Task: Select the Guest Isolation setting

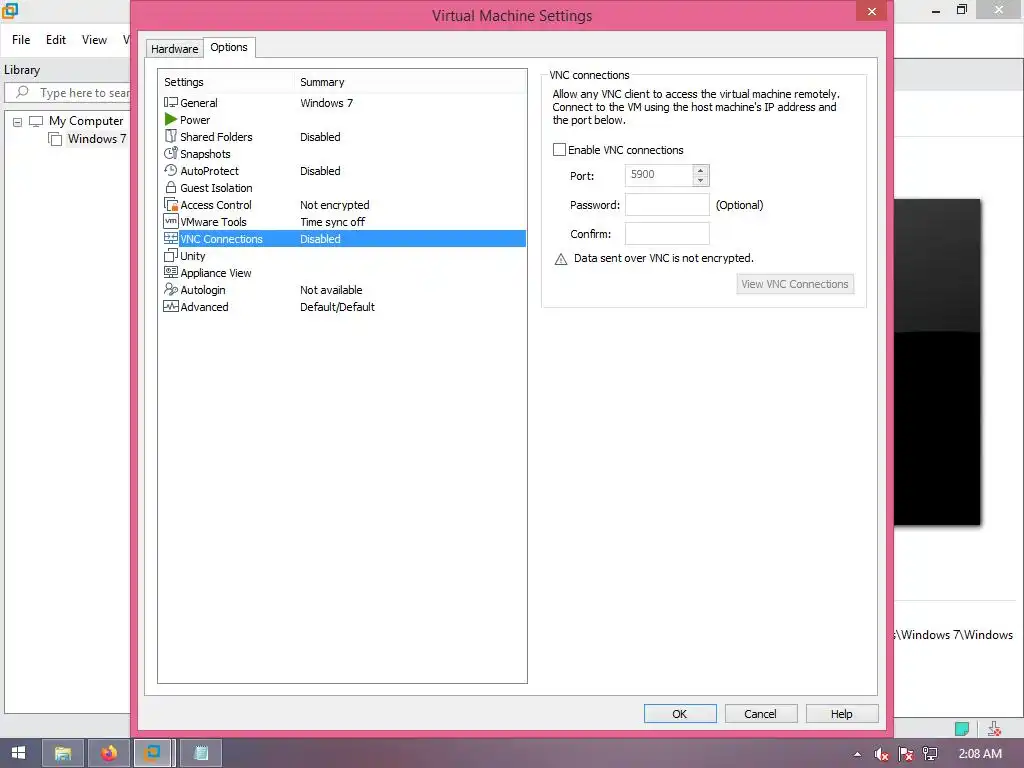Action: click(344, 187)
